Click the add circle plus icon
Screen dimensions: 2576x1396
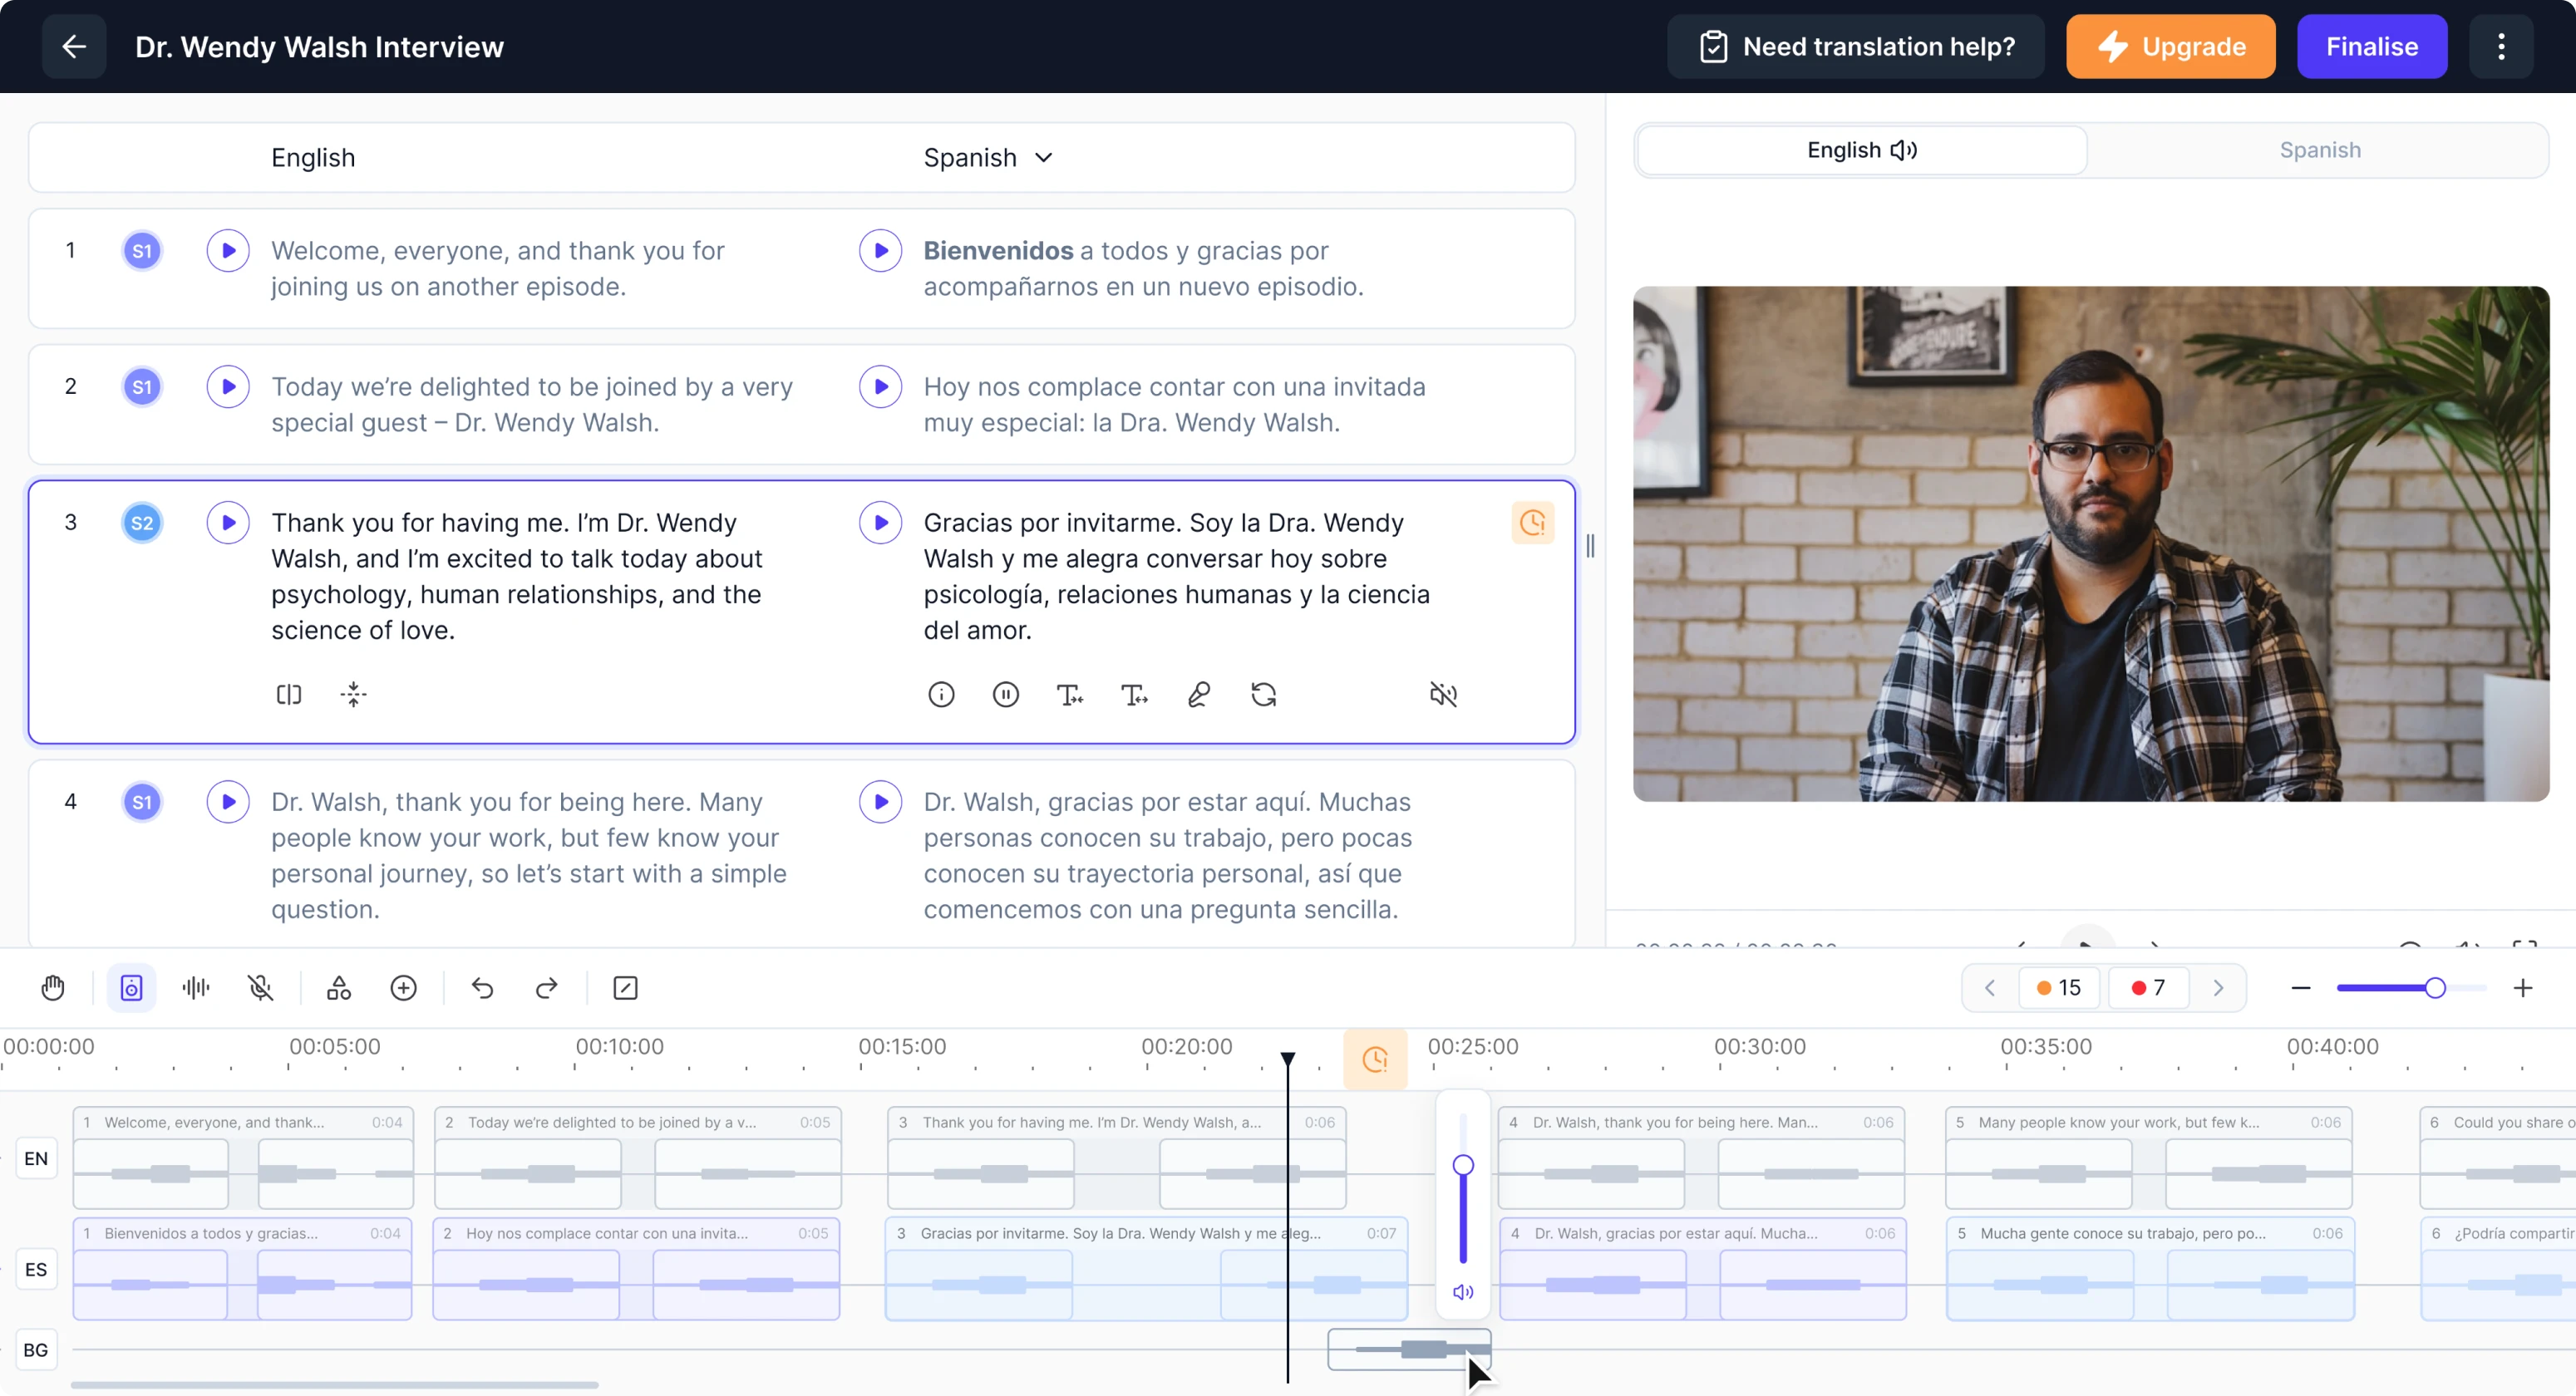pos(403,988)
